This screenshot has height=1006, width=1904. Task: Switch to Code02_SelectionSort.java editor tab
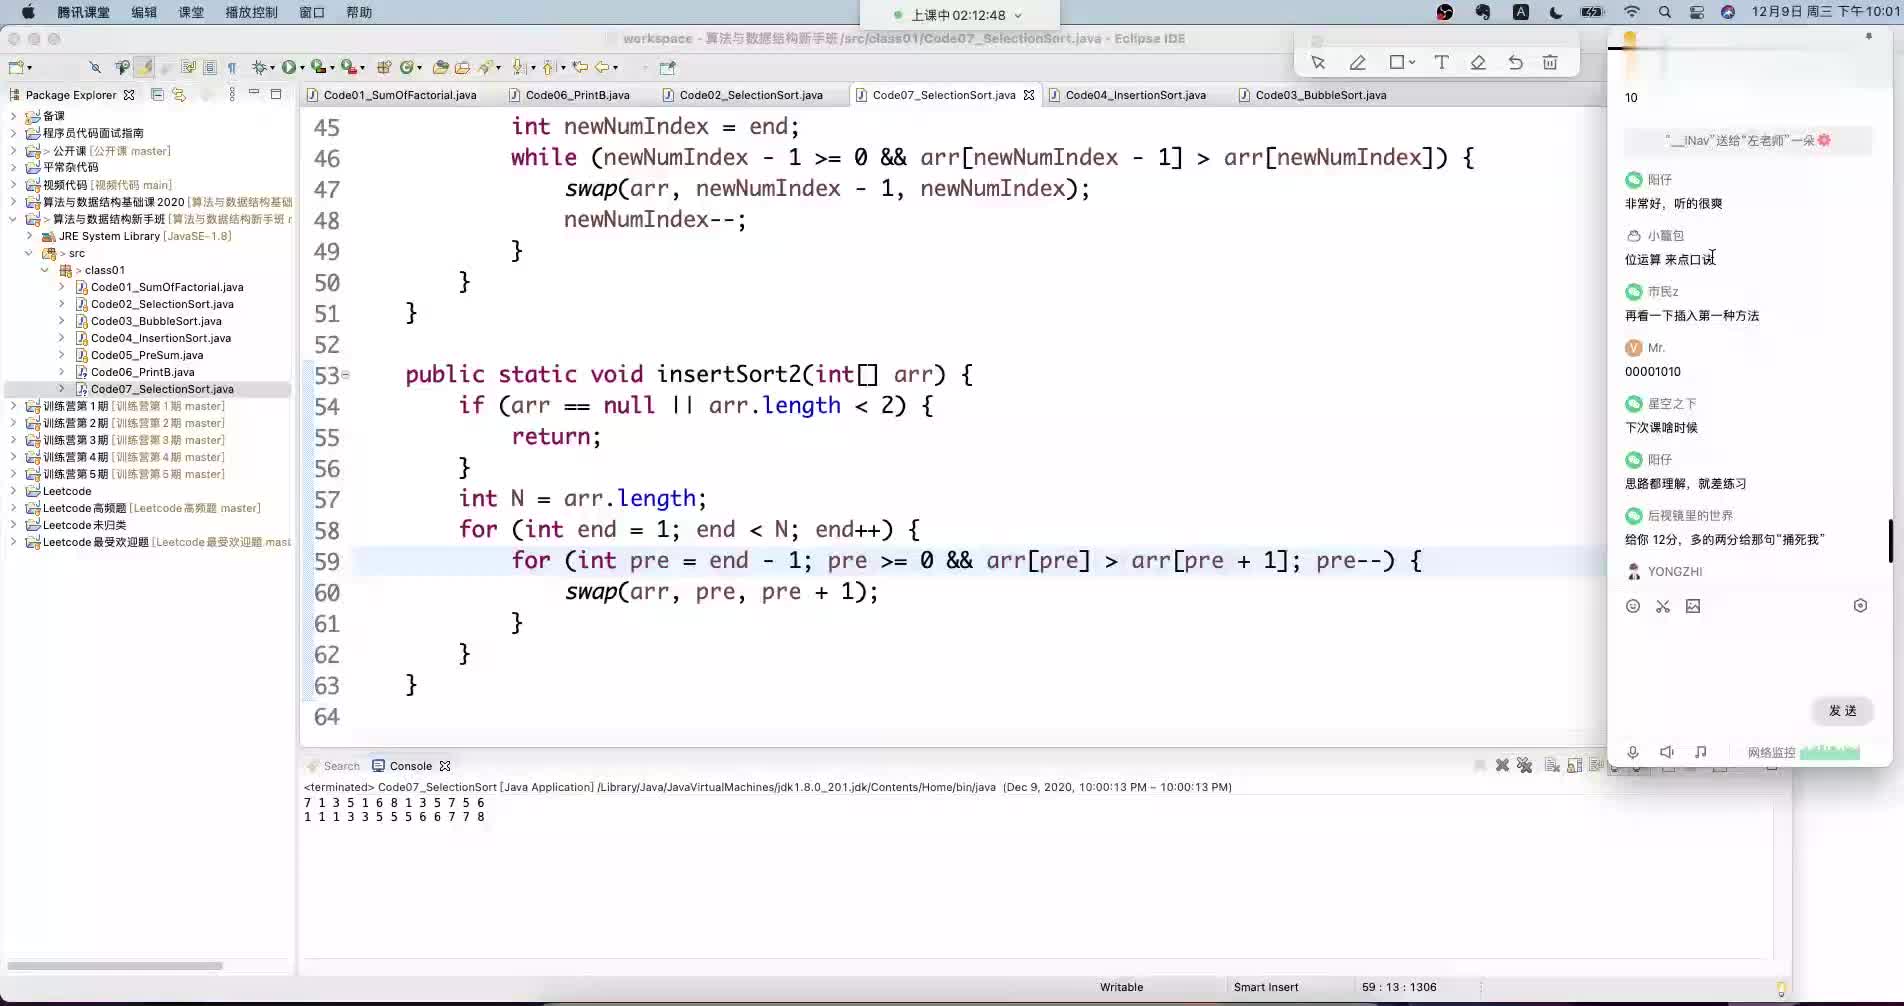750,95
